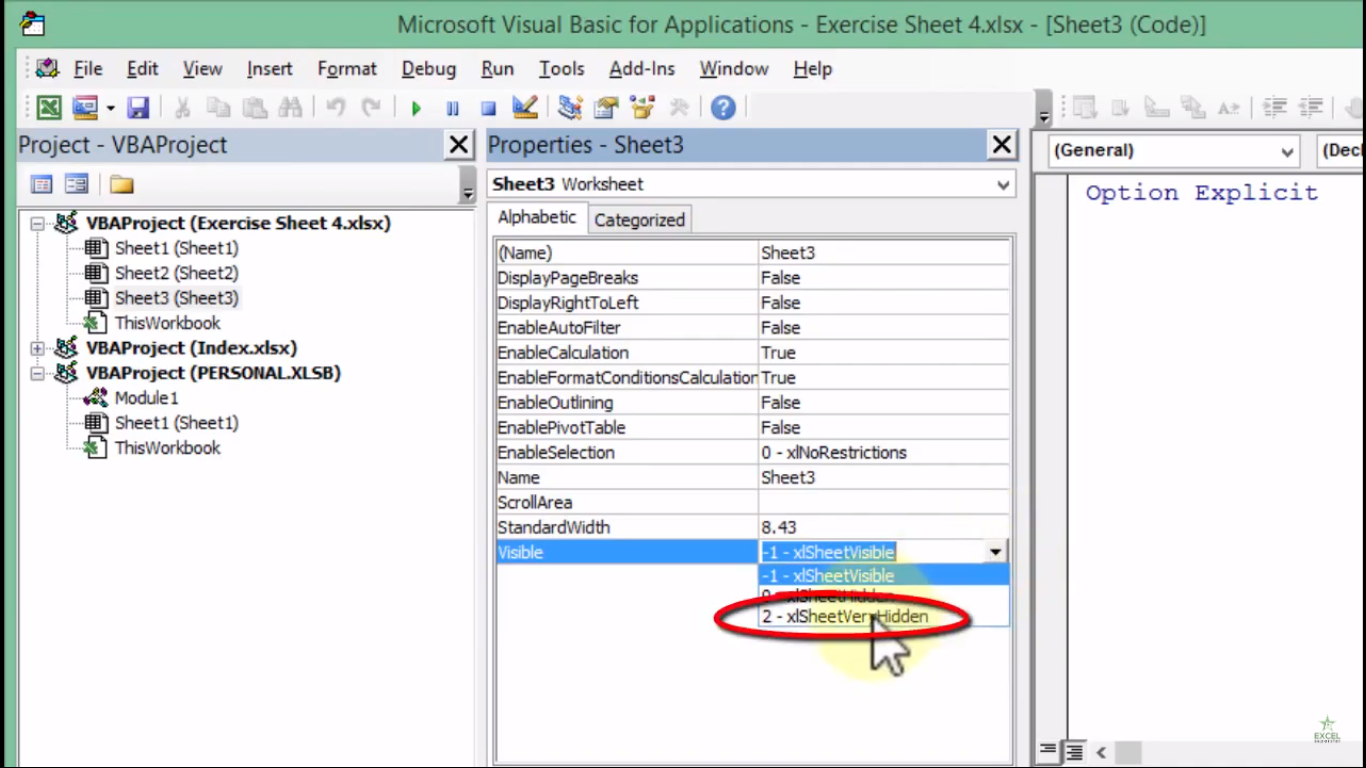This screenshot has width=1366, height=768.
Task: Click the List Properties/Methods icon
Action: [x=1085, y=107]
